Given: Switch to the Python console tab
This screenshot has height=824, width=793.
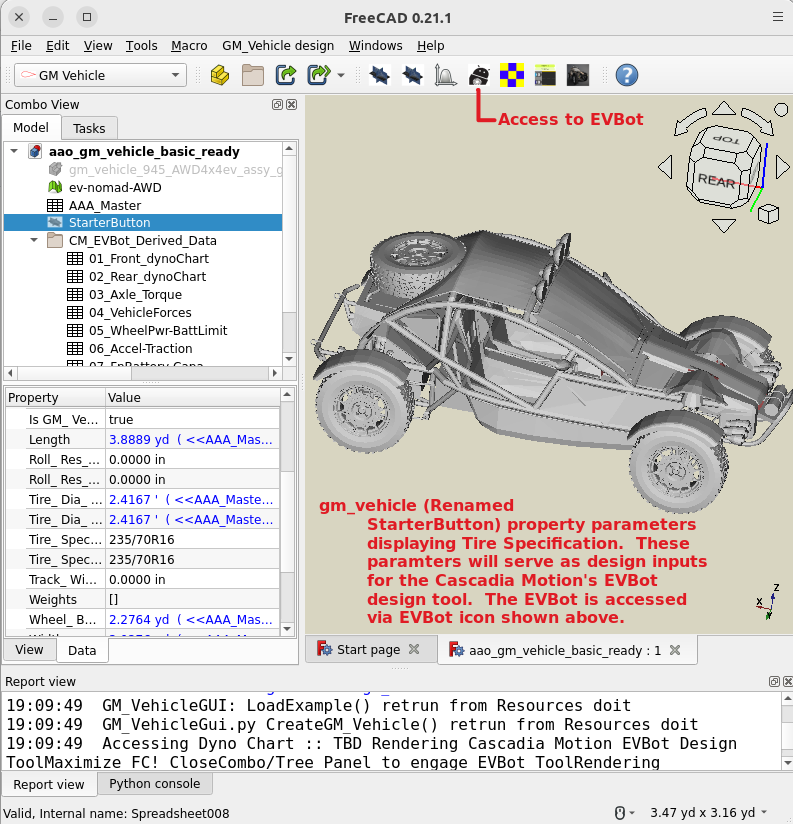Looking at the screenshot, I should point(154,784).
